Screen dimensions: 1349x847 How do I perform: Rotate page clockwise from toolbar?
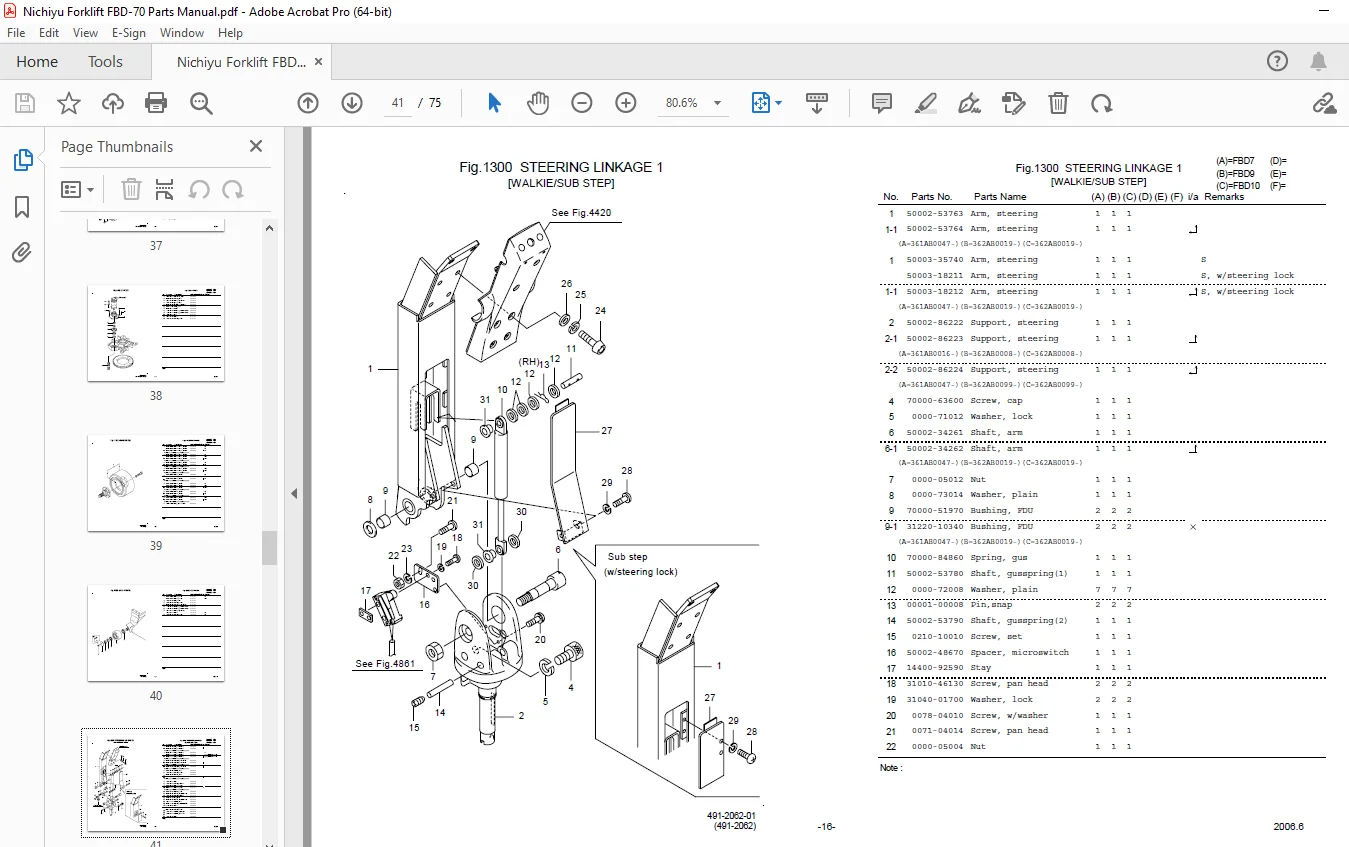(1101, 103)
